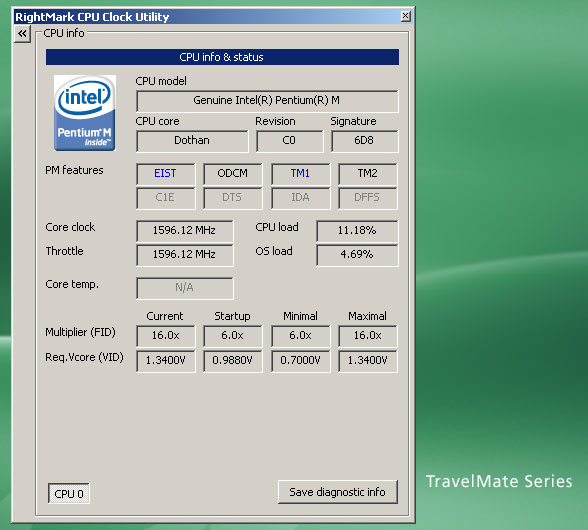Click the Startup multiplier 6.0x value
This screenshot has width=588, height=530.
232,336
